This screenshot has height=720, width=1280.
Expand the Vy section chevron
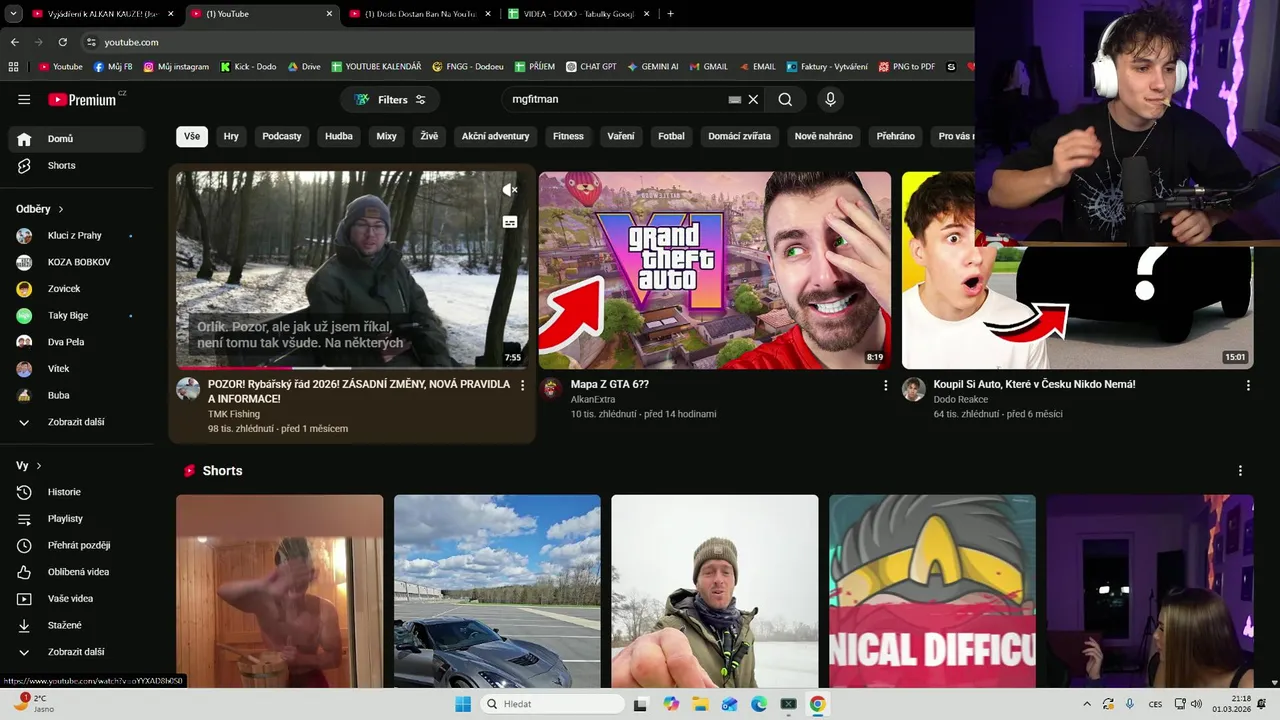(x=39, y=466)
